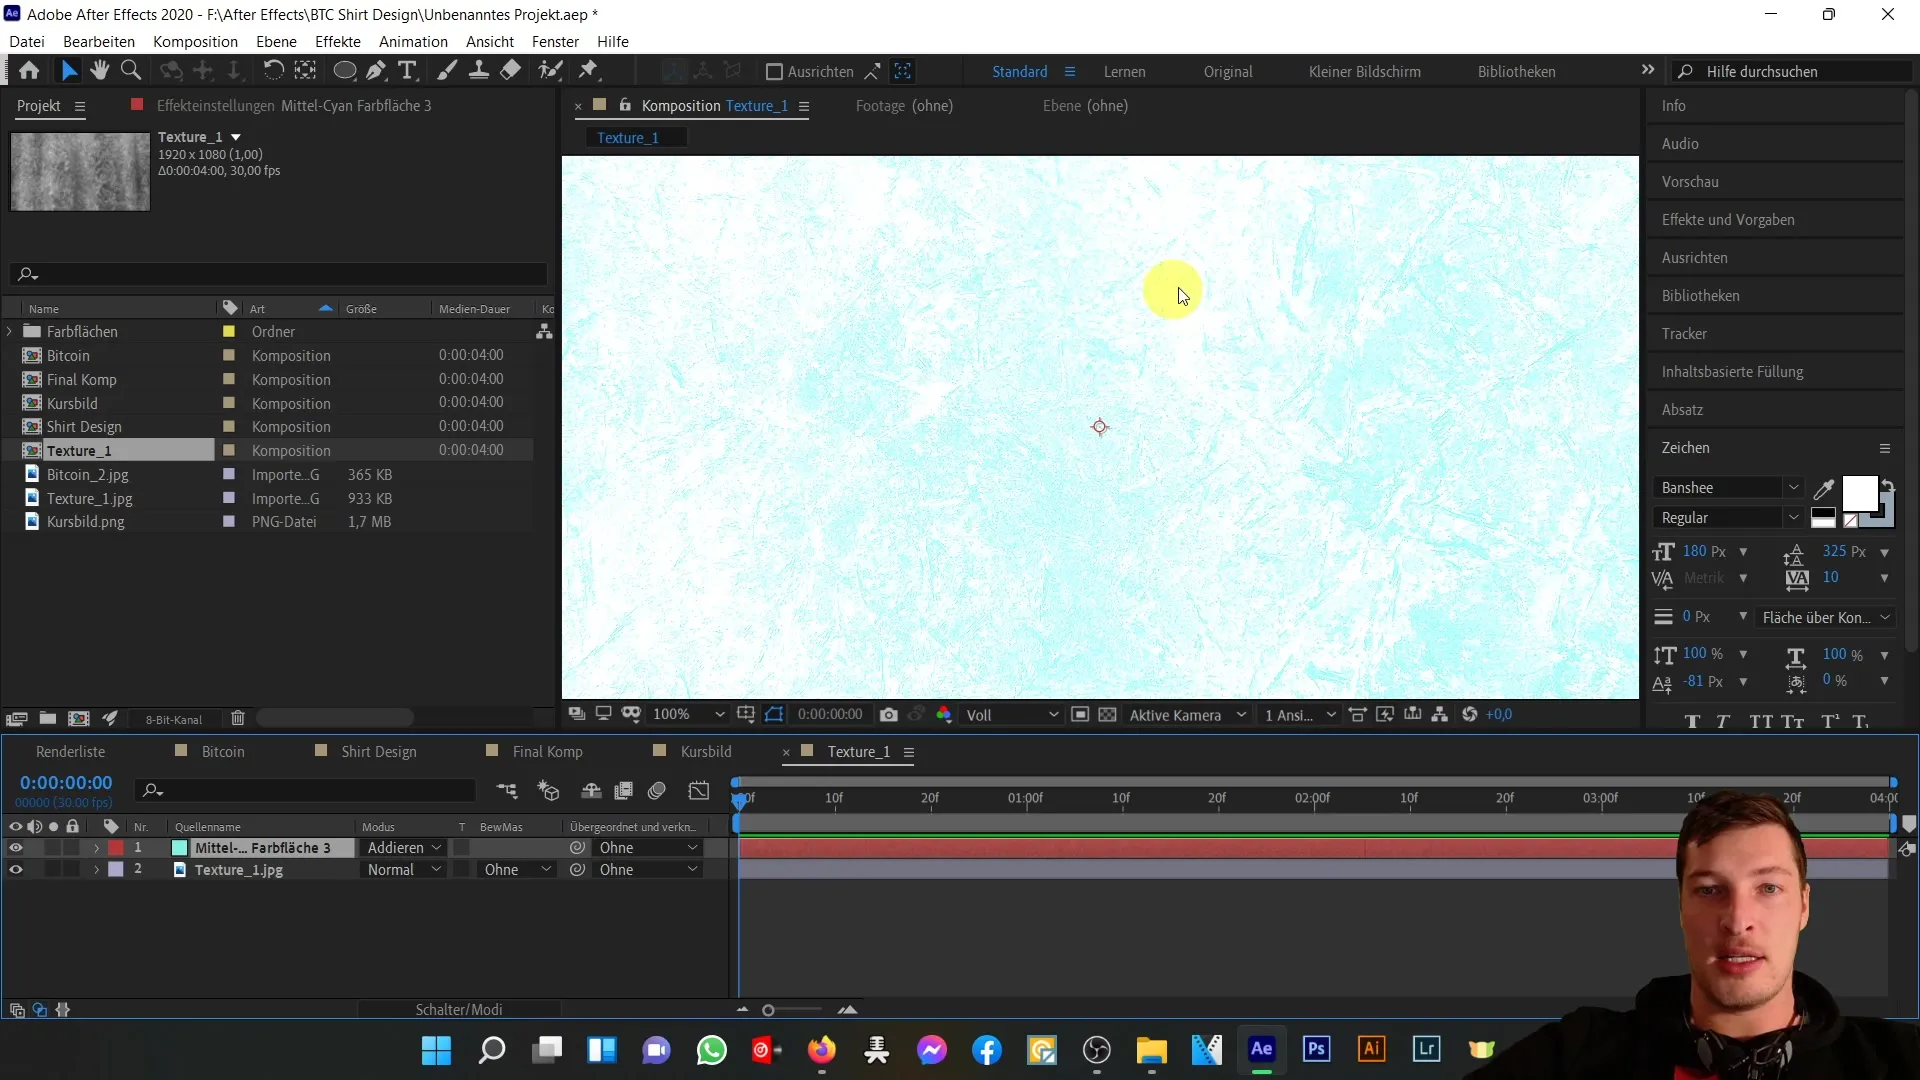The image size is (1920, 1080).
Task: Open the Effekte und Vorgaben panel
Action: 1727,220
